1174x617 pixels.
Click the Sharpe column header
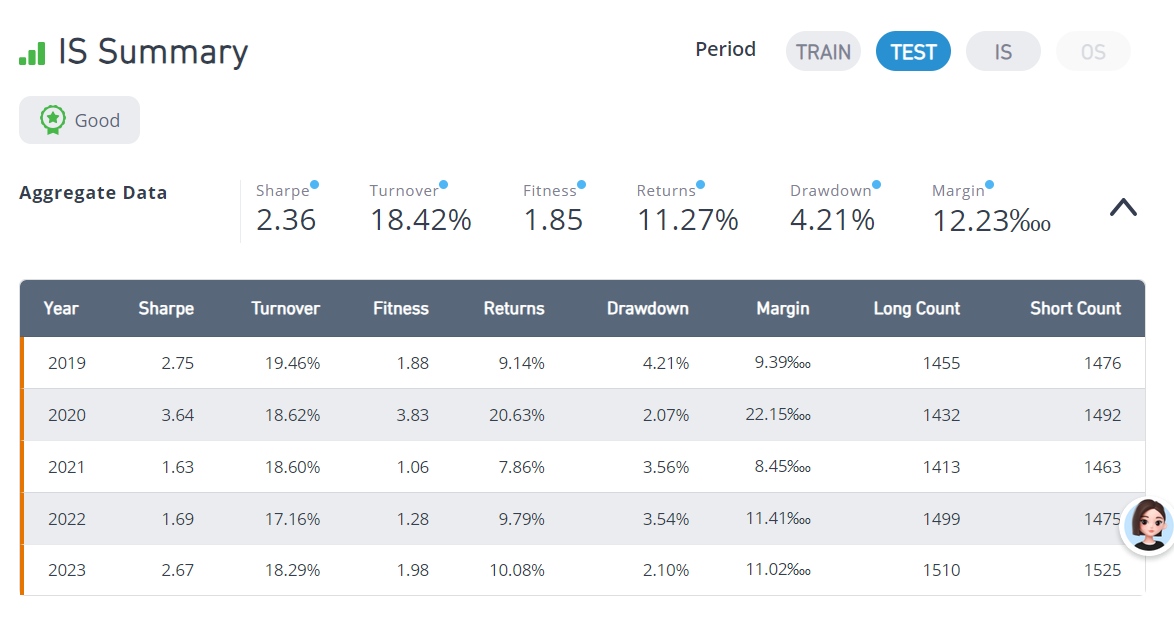tap(166, 308)
